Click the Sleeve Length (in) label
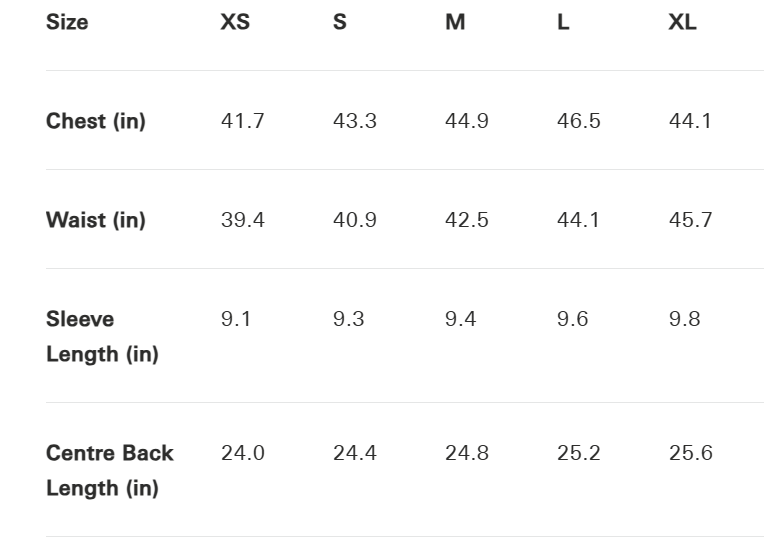Image resolution: width=773 pixels, height=542 pixels. point(102,336)
